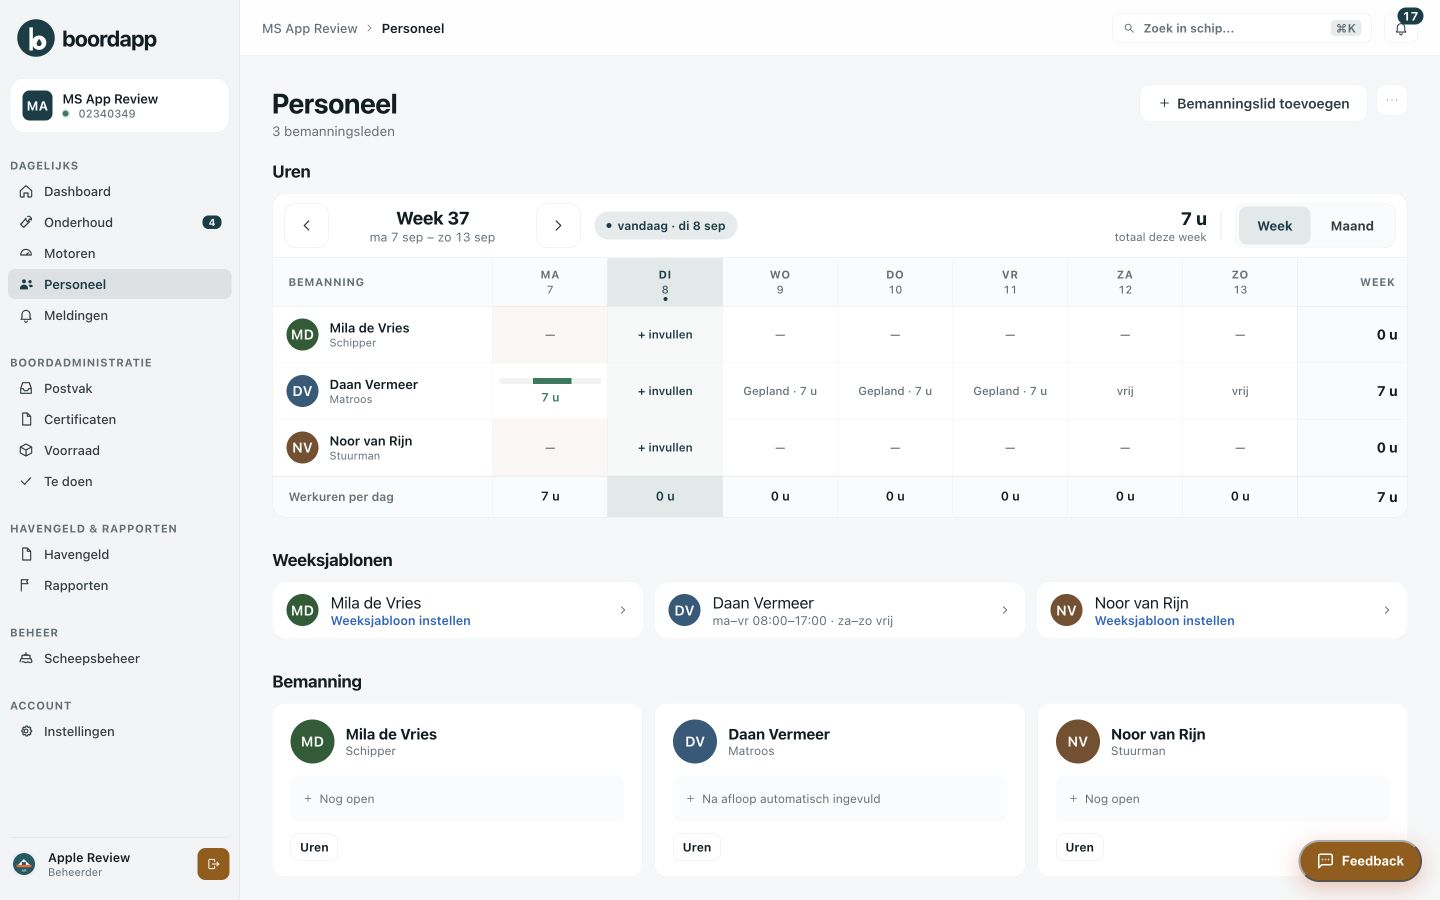Open Te doen in the sidebar
Screen dimensions: 1440x900
pyautogui.click(x=120, y=482)
